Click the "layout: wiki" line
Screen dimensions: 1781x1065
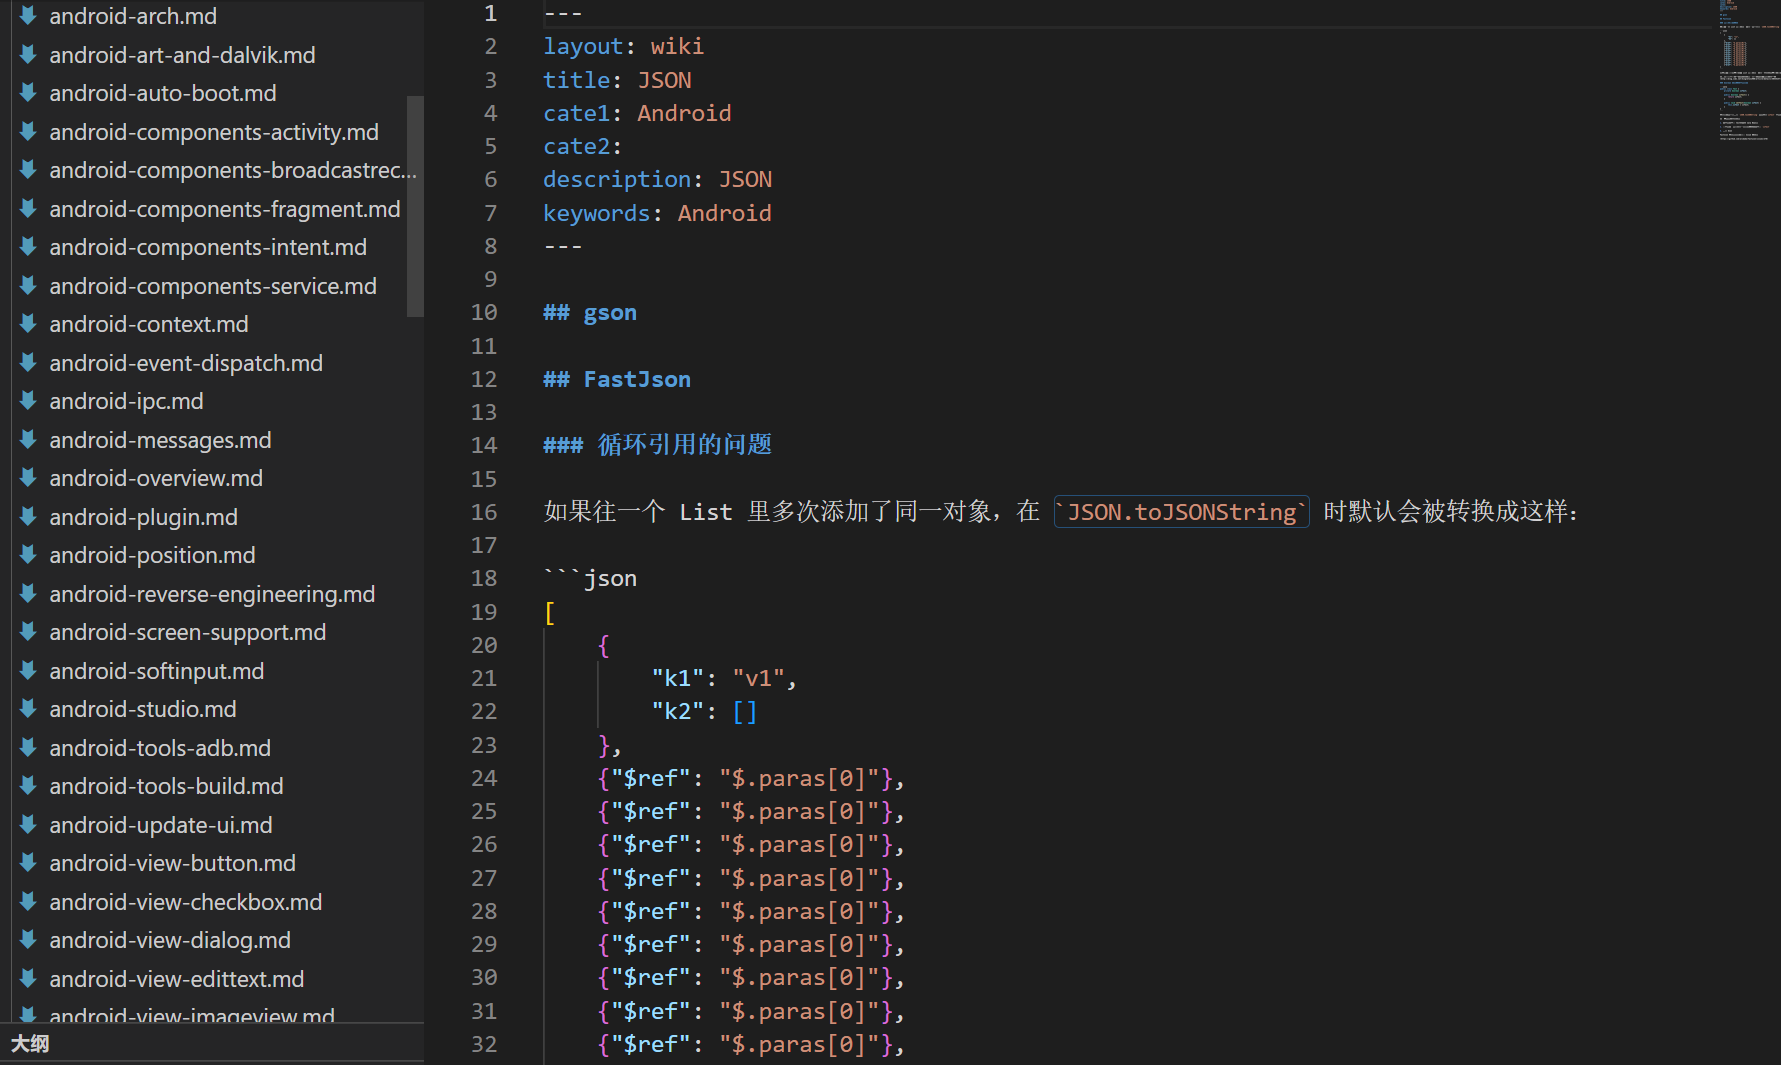click(x=623, y=46)
